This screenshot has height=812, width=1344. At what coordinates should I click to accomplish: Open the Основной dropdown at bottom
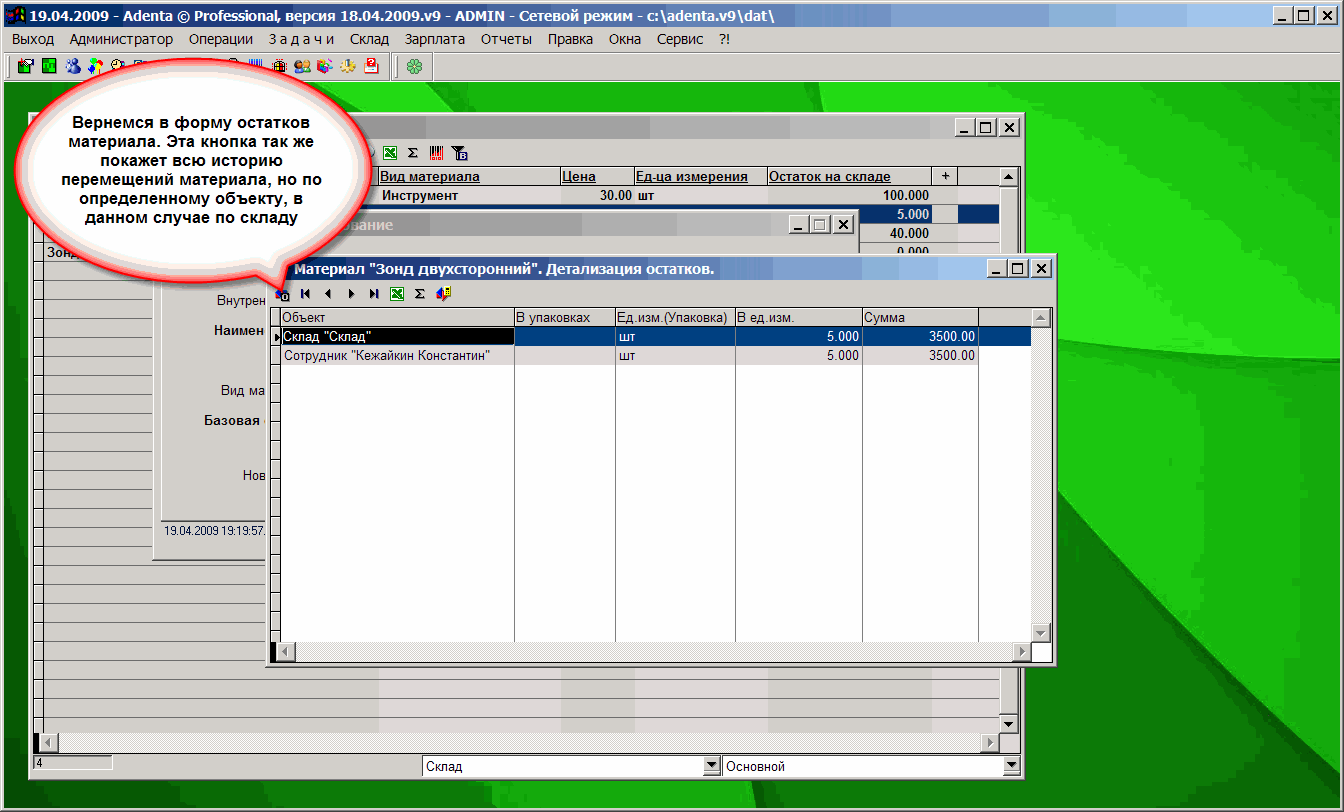click(1011, 766)
